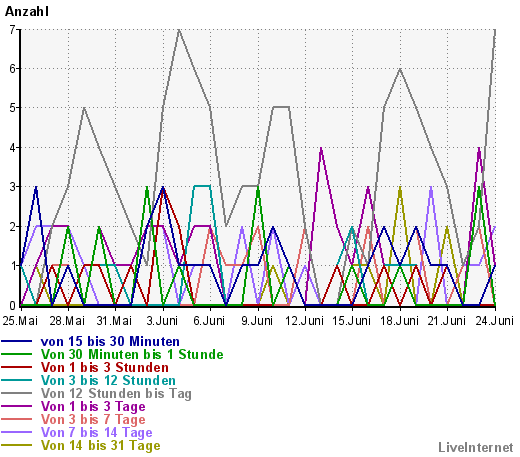Click the 'Von 12 Stunden bis Tag' legend label

pyautogui.click(x=116, y=394)
